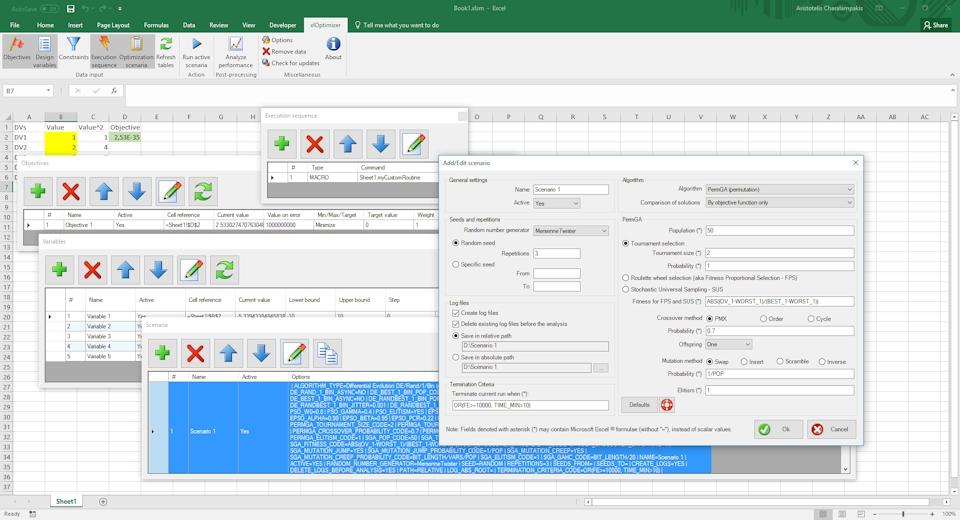Open the Algorithm dropdown

click(779, 190)
